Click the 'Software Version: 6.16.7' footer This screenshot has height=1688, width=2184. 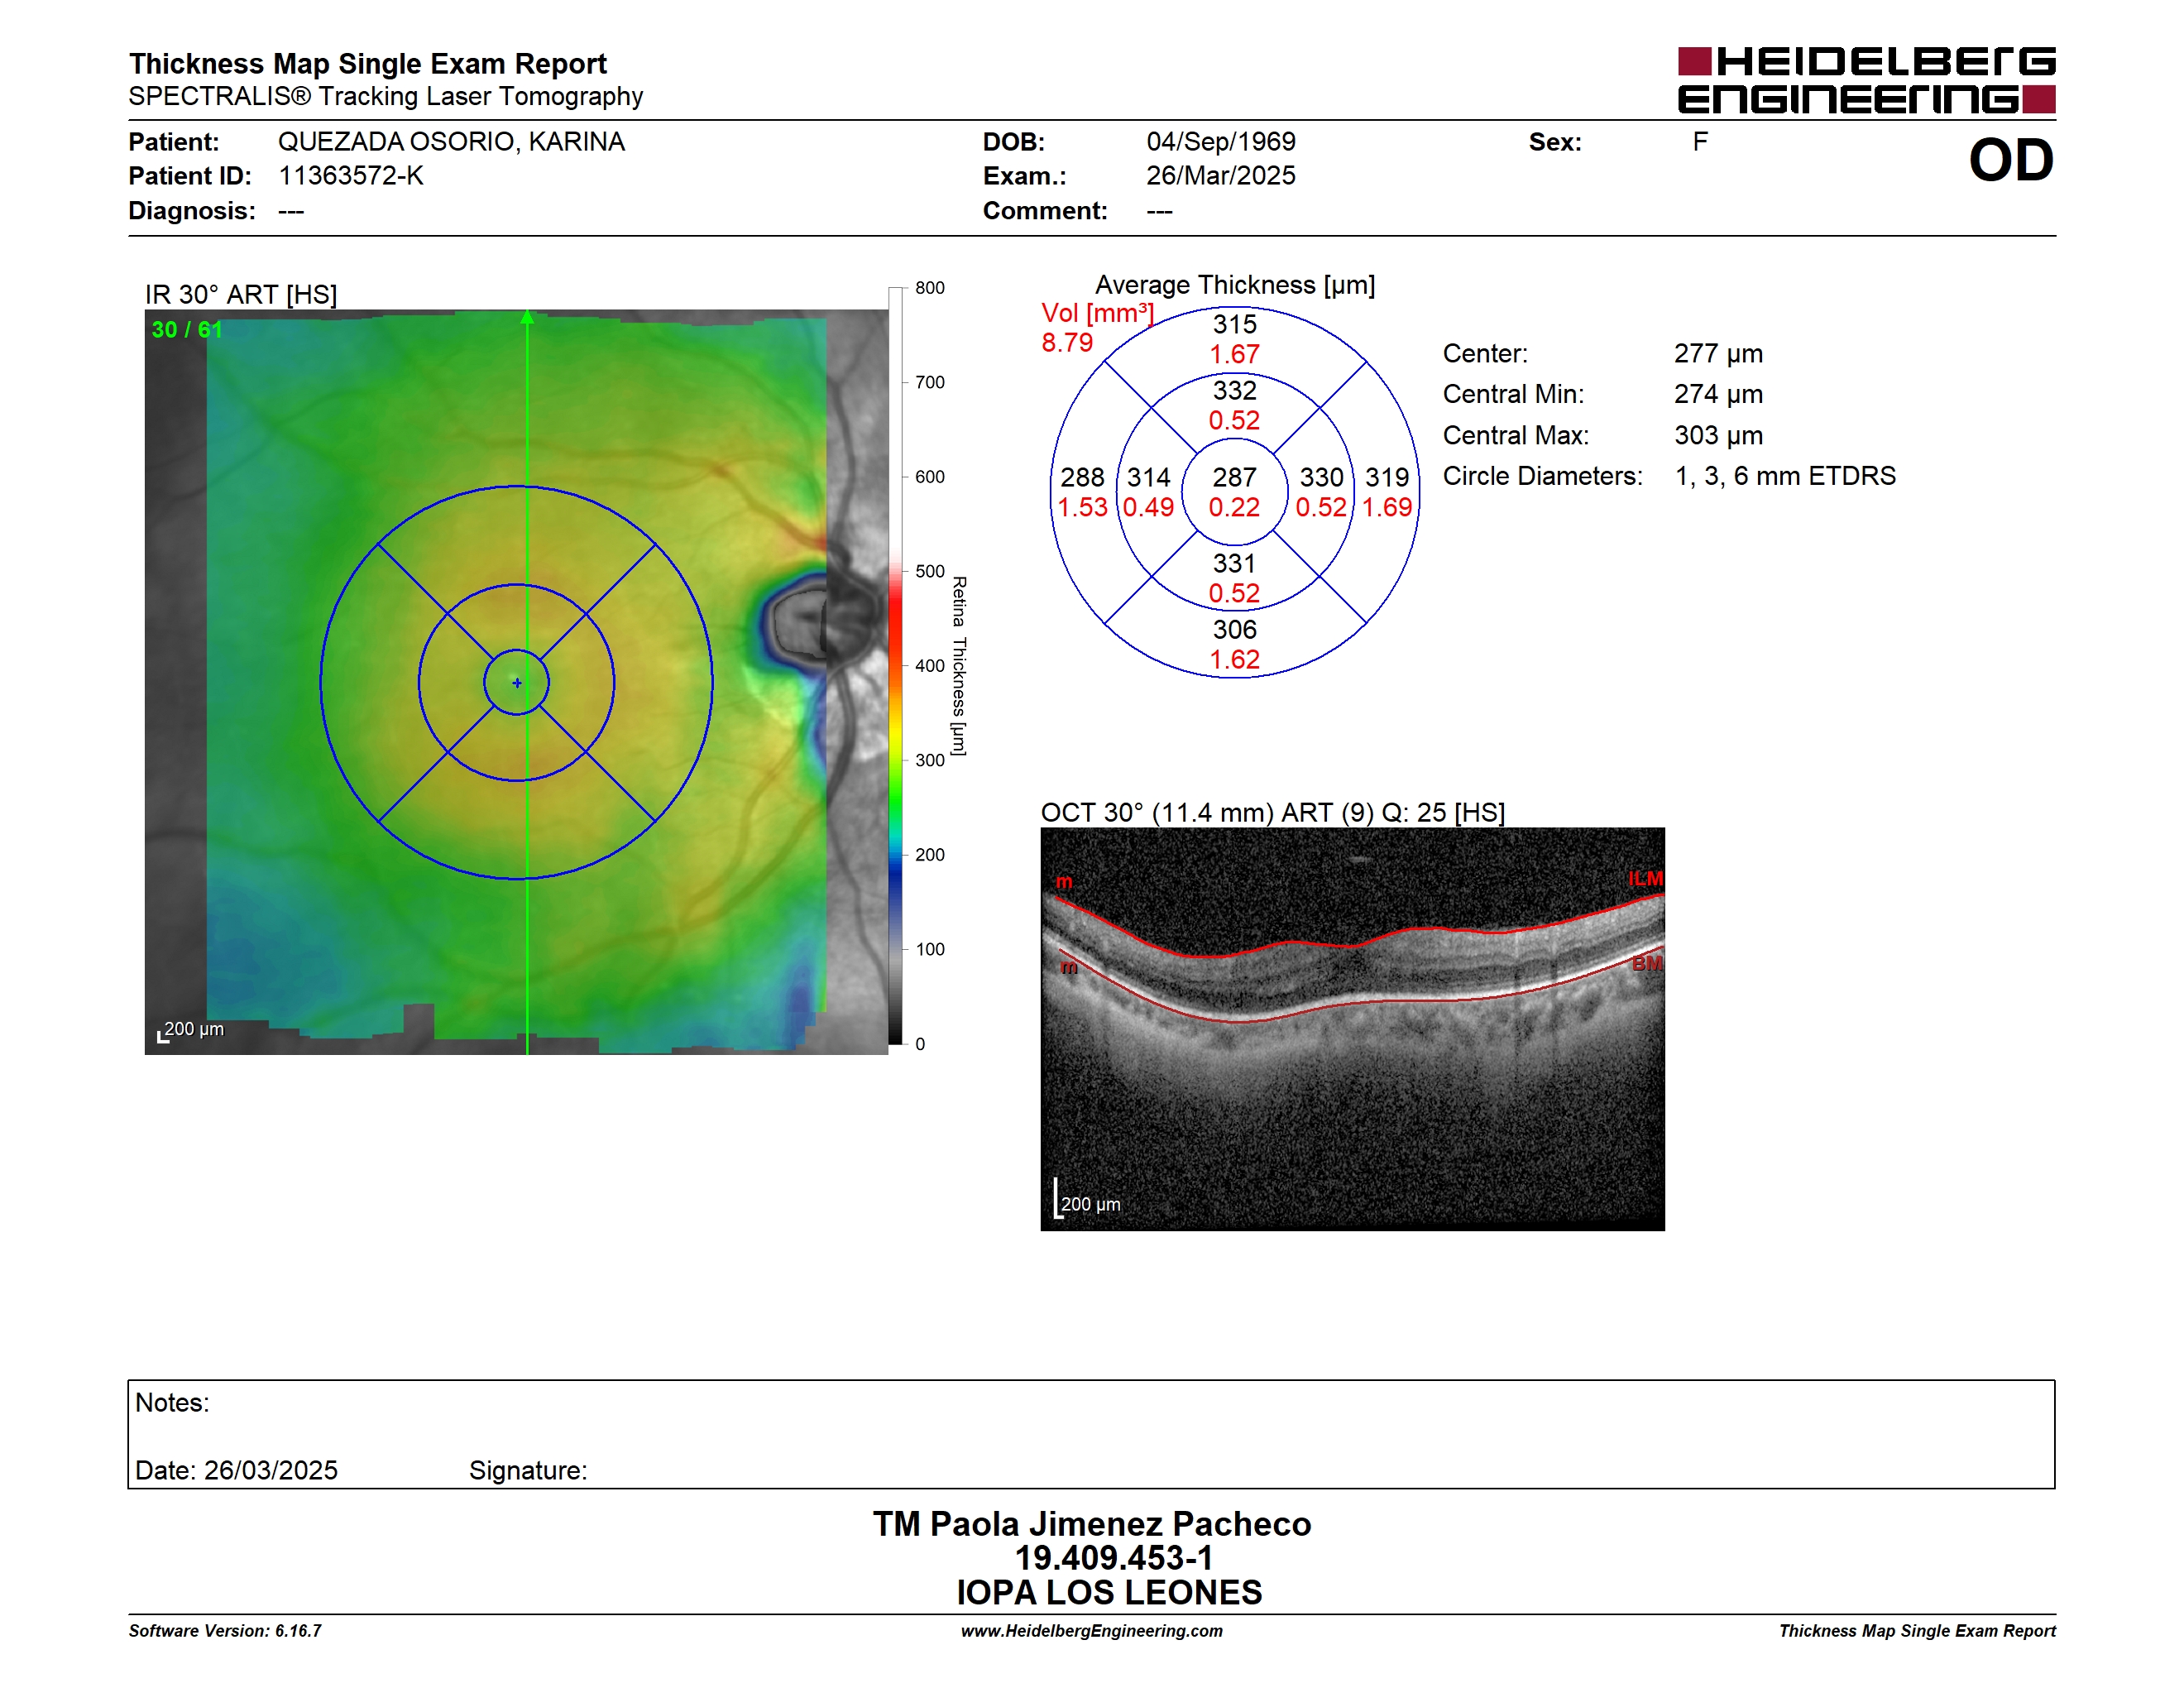click(225, 1631)
